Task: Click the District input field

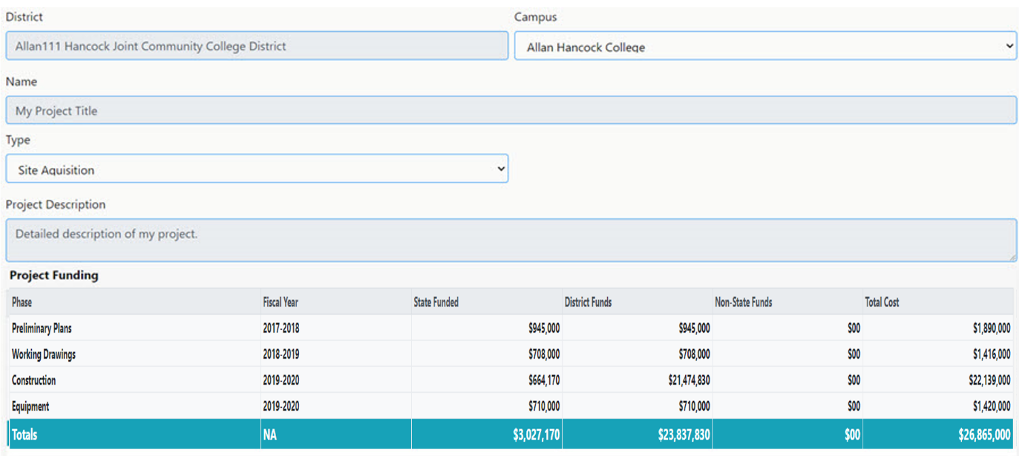Action: pos(257,46)
